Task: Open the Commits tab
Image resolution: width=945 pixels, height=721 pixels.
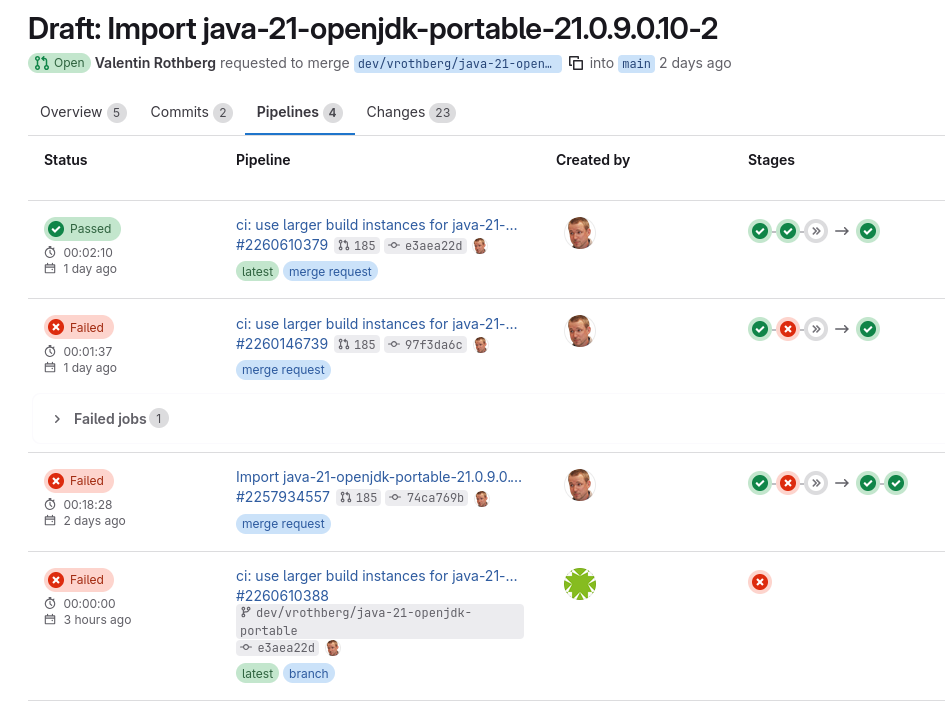Action: (x=180, y=112)
